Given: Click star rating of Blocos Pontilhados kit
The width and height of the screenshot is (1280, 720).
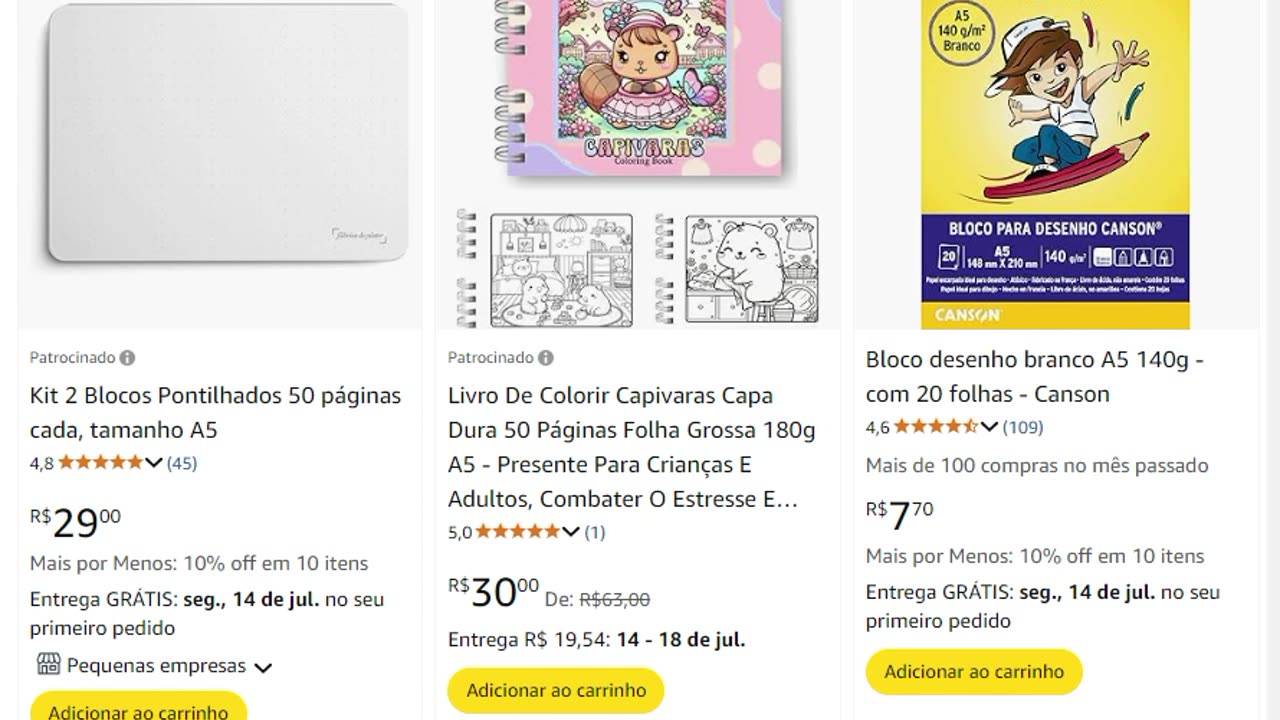Looking at the screenshot, I should point(100,463).
